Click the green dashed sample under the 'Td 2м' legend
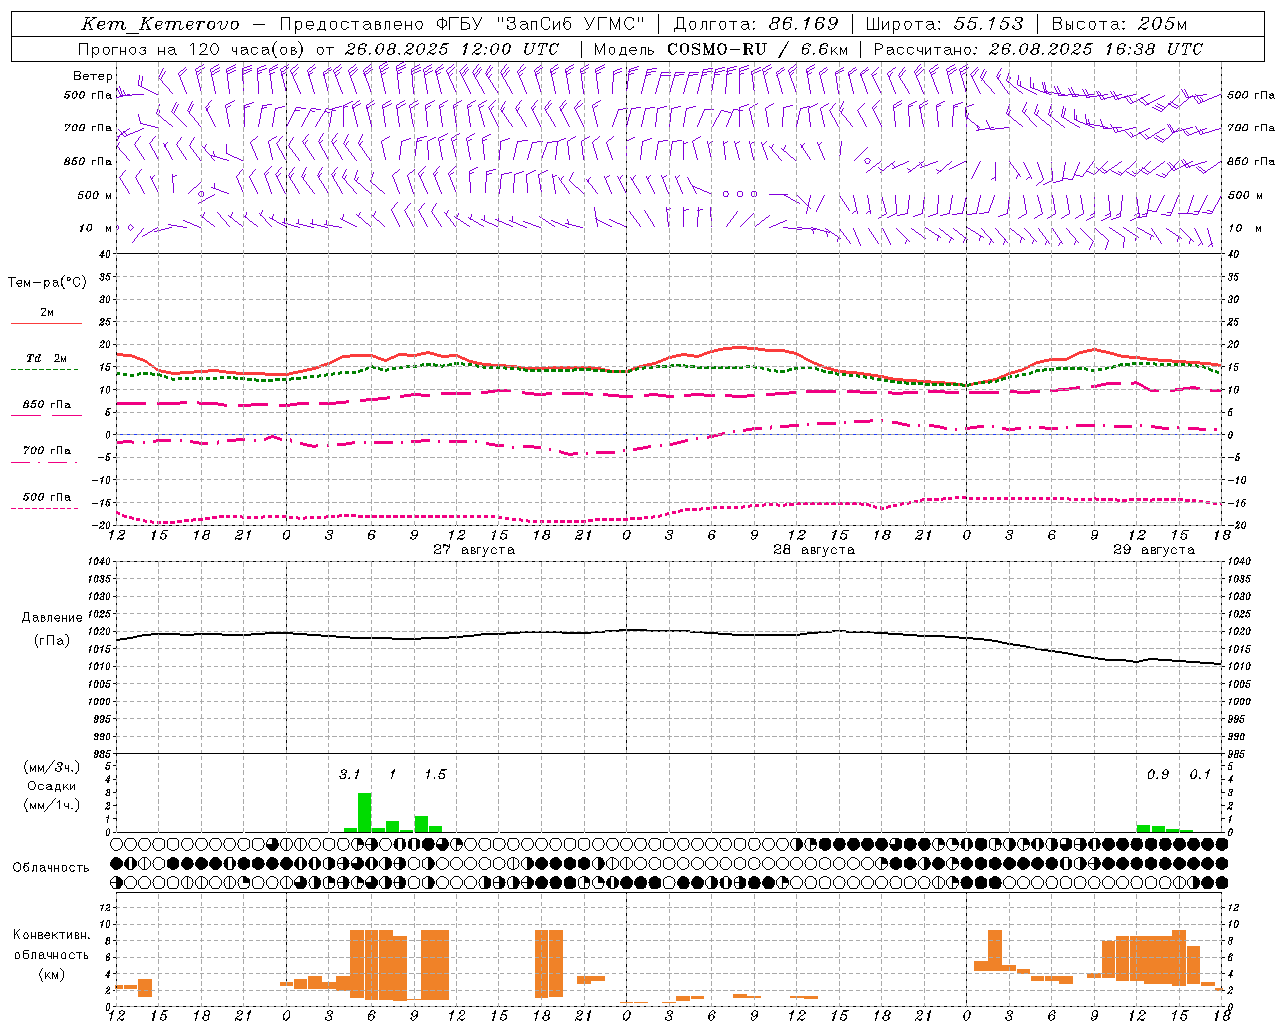The height and width of the screenshot is (1024, 1280). tap(44, 369)
